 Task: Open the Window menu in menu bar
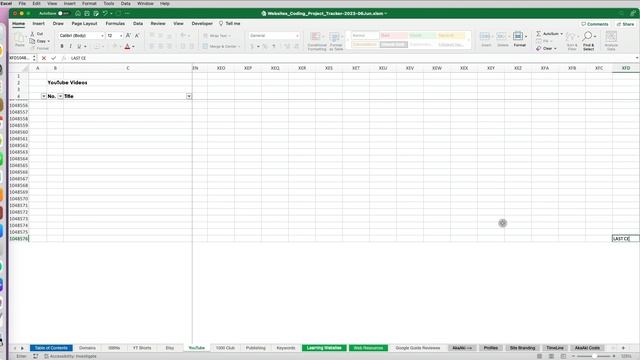coord(145,3)
